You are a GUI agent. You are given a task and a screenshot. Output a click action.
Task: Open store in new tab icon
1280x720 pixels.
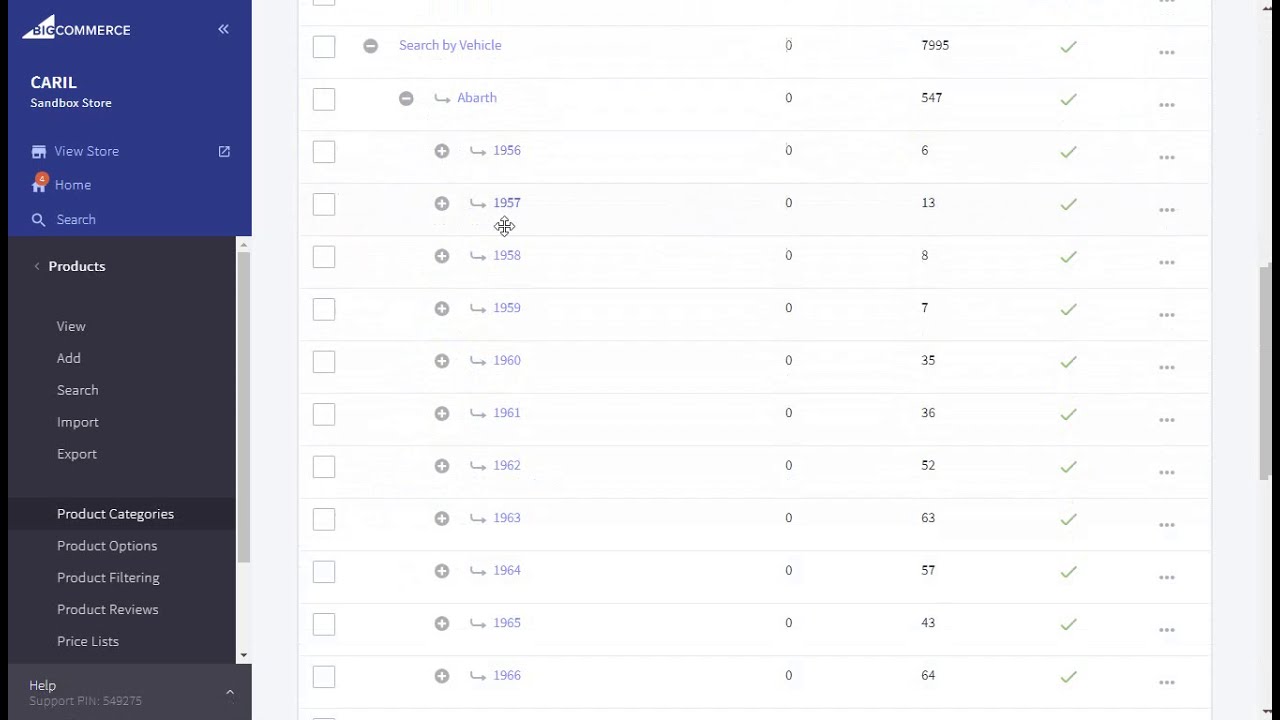click(224, 152)
